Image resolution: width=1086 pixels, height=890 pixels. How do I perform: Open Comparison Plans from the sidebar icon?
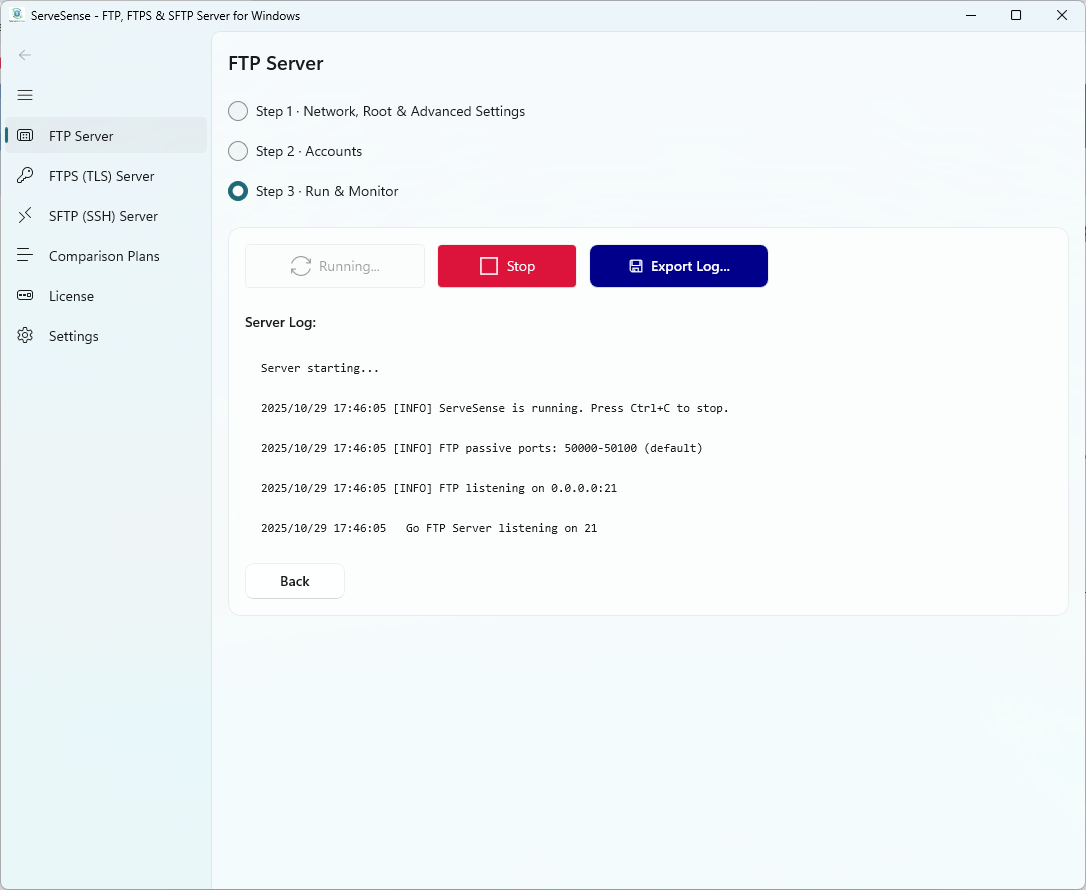click(24, 255)
